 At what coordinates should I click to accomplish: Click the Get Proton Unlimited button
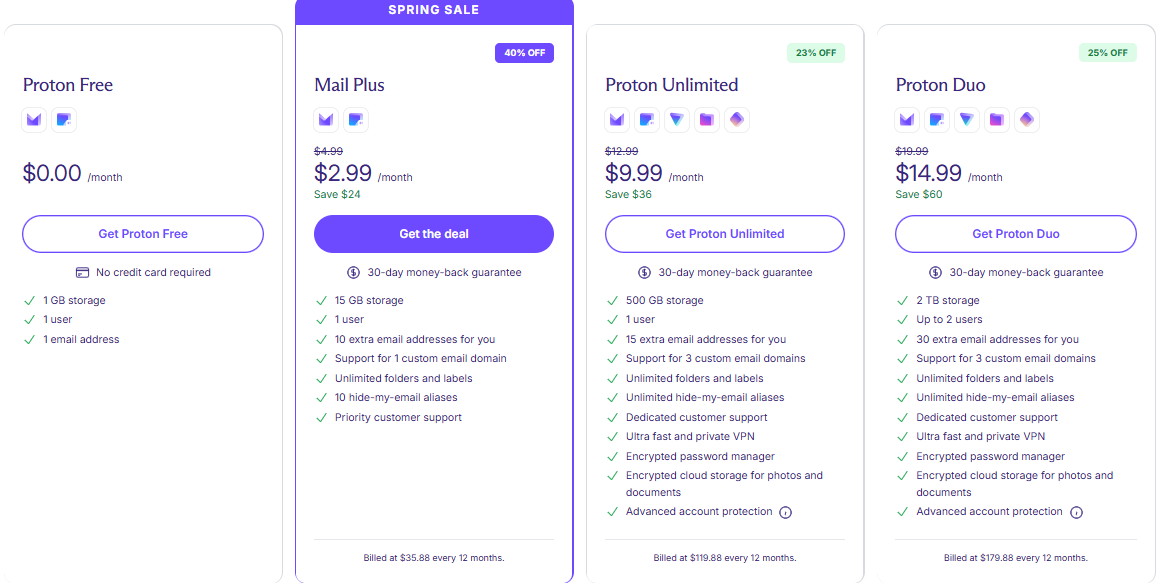pyautogui.click(x=724, y=233)
